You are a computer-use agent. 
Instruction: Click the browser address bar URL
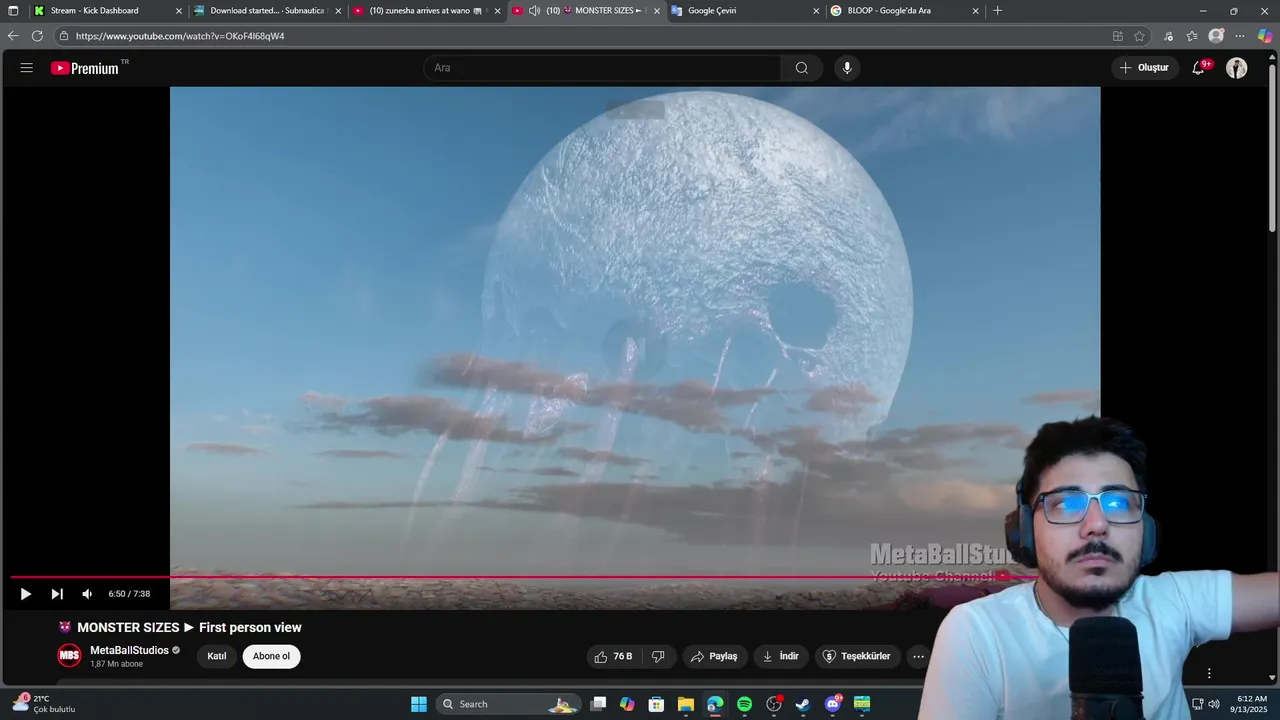click(180, 36)
